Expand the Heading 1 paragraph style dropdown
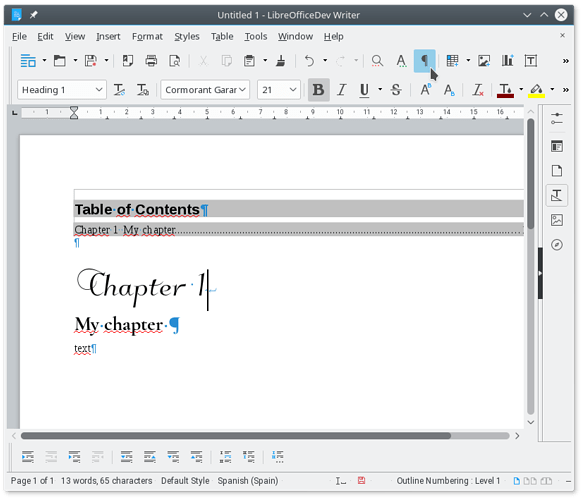 click(x=99, y=90)
